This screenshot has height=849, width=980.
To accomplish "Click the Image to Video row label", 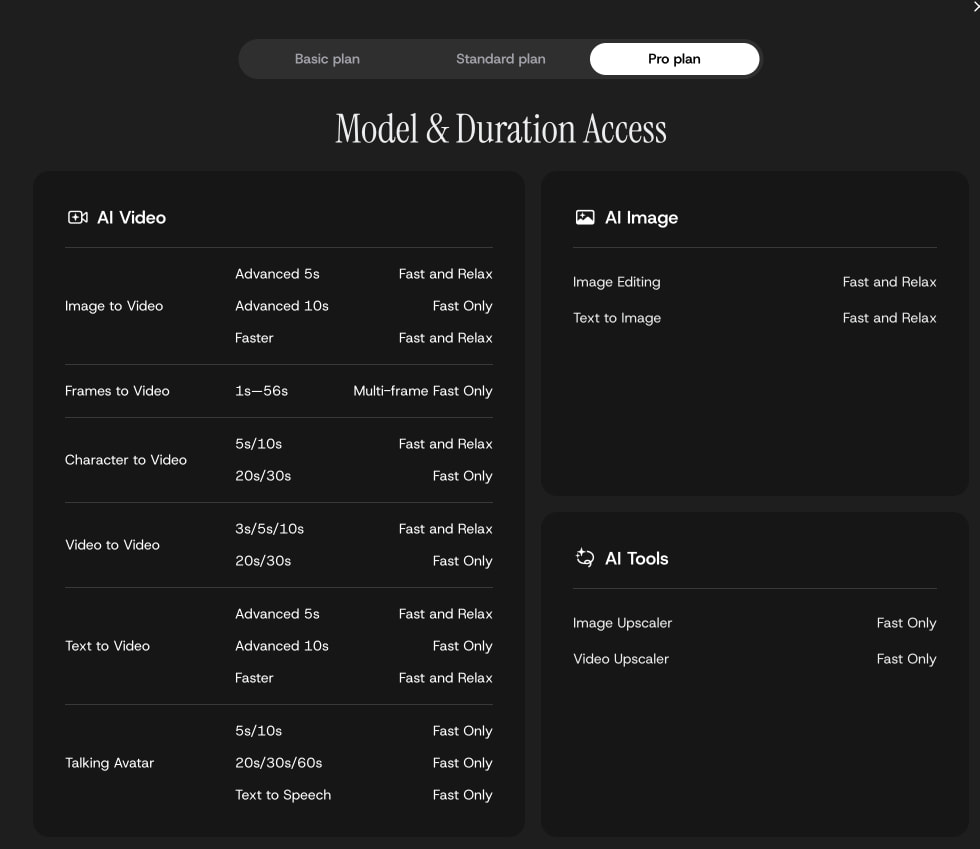I will pos(114,306).
